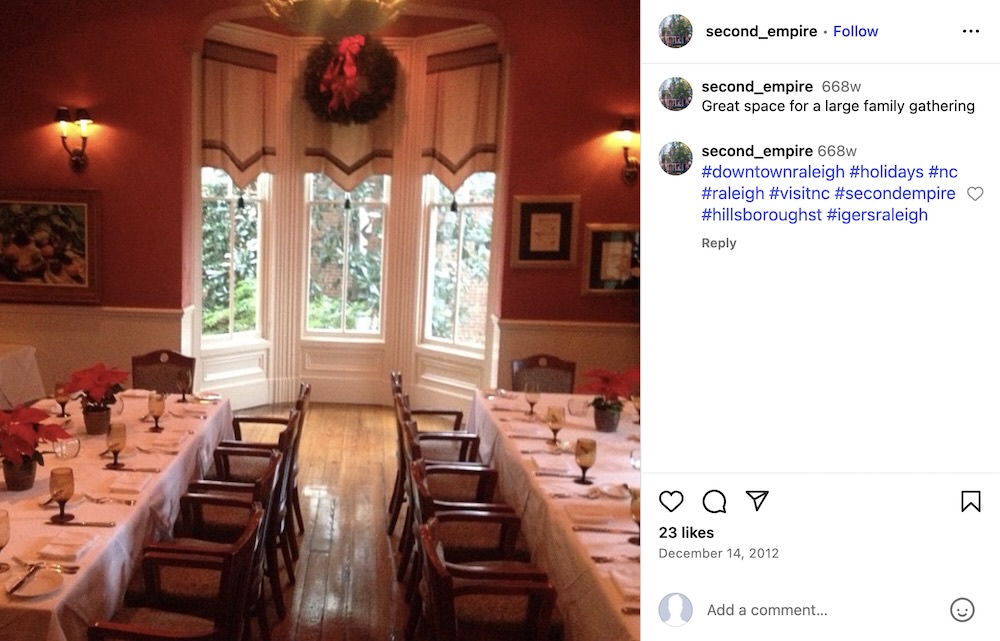
Task: Share post via paper plane icon
Action: pos(757,501)
